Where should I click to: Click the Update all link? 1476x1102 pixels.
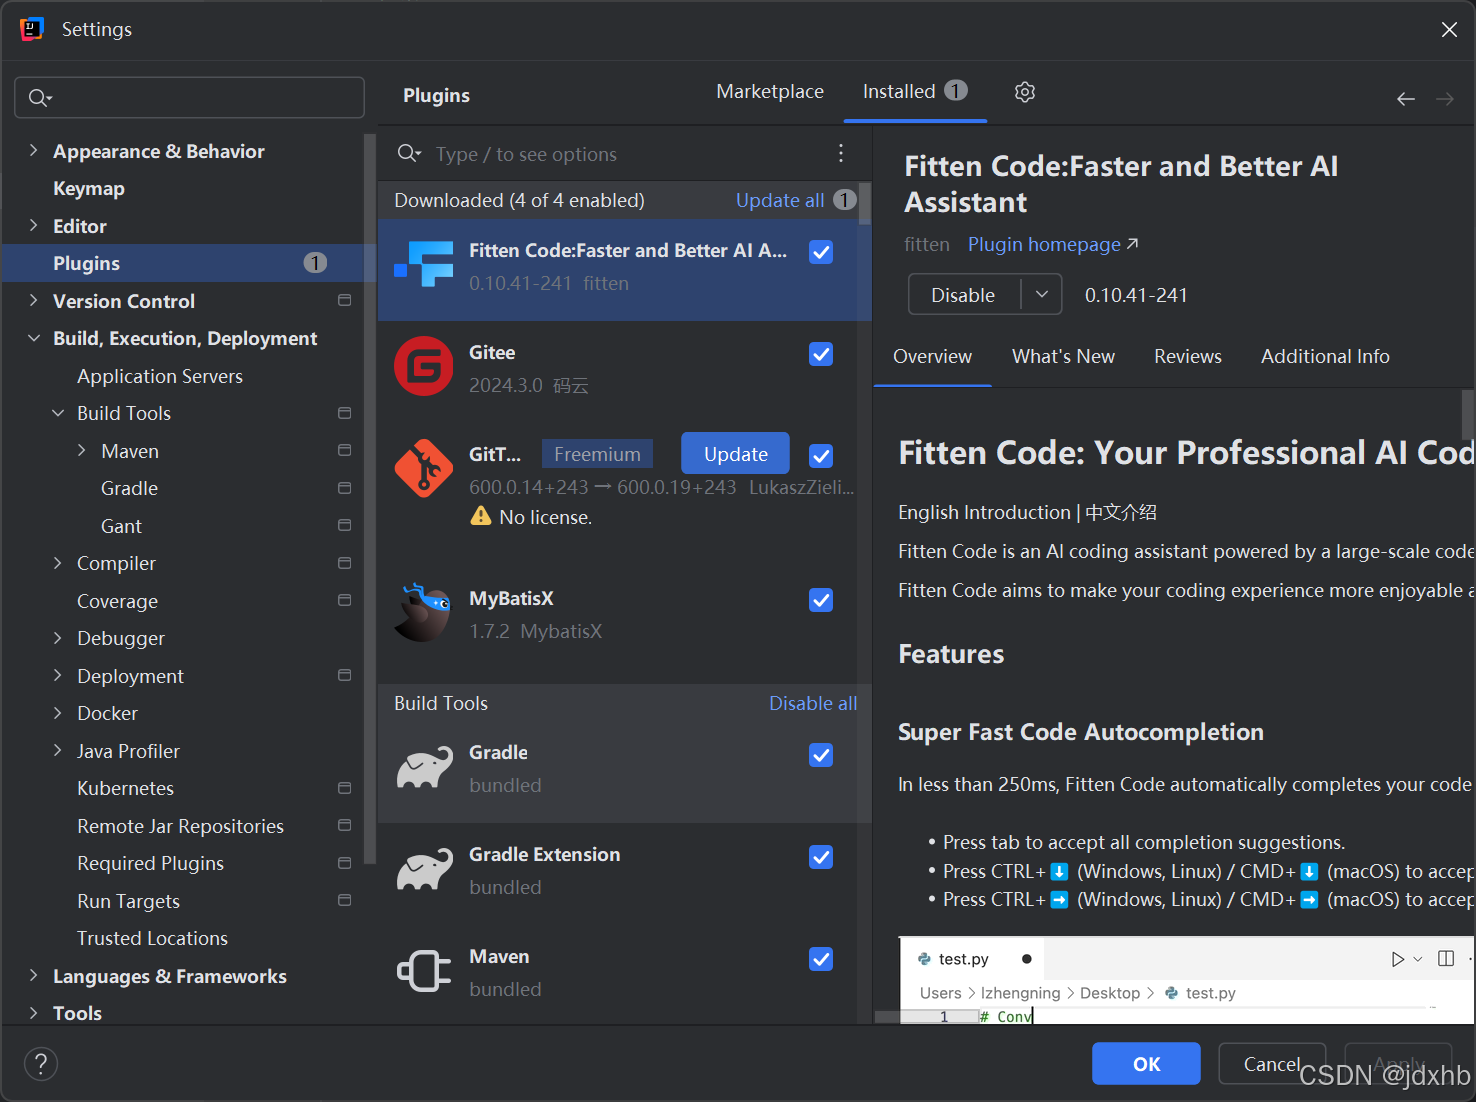click(780, 200)
